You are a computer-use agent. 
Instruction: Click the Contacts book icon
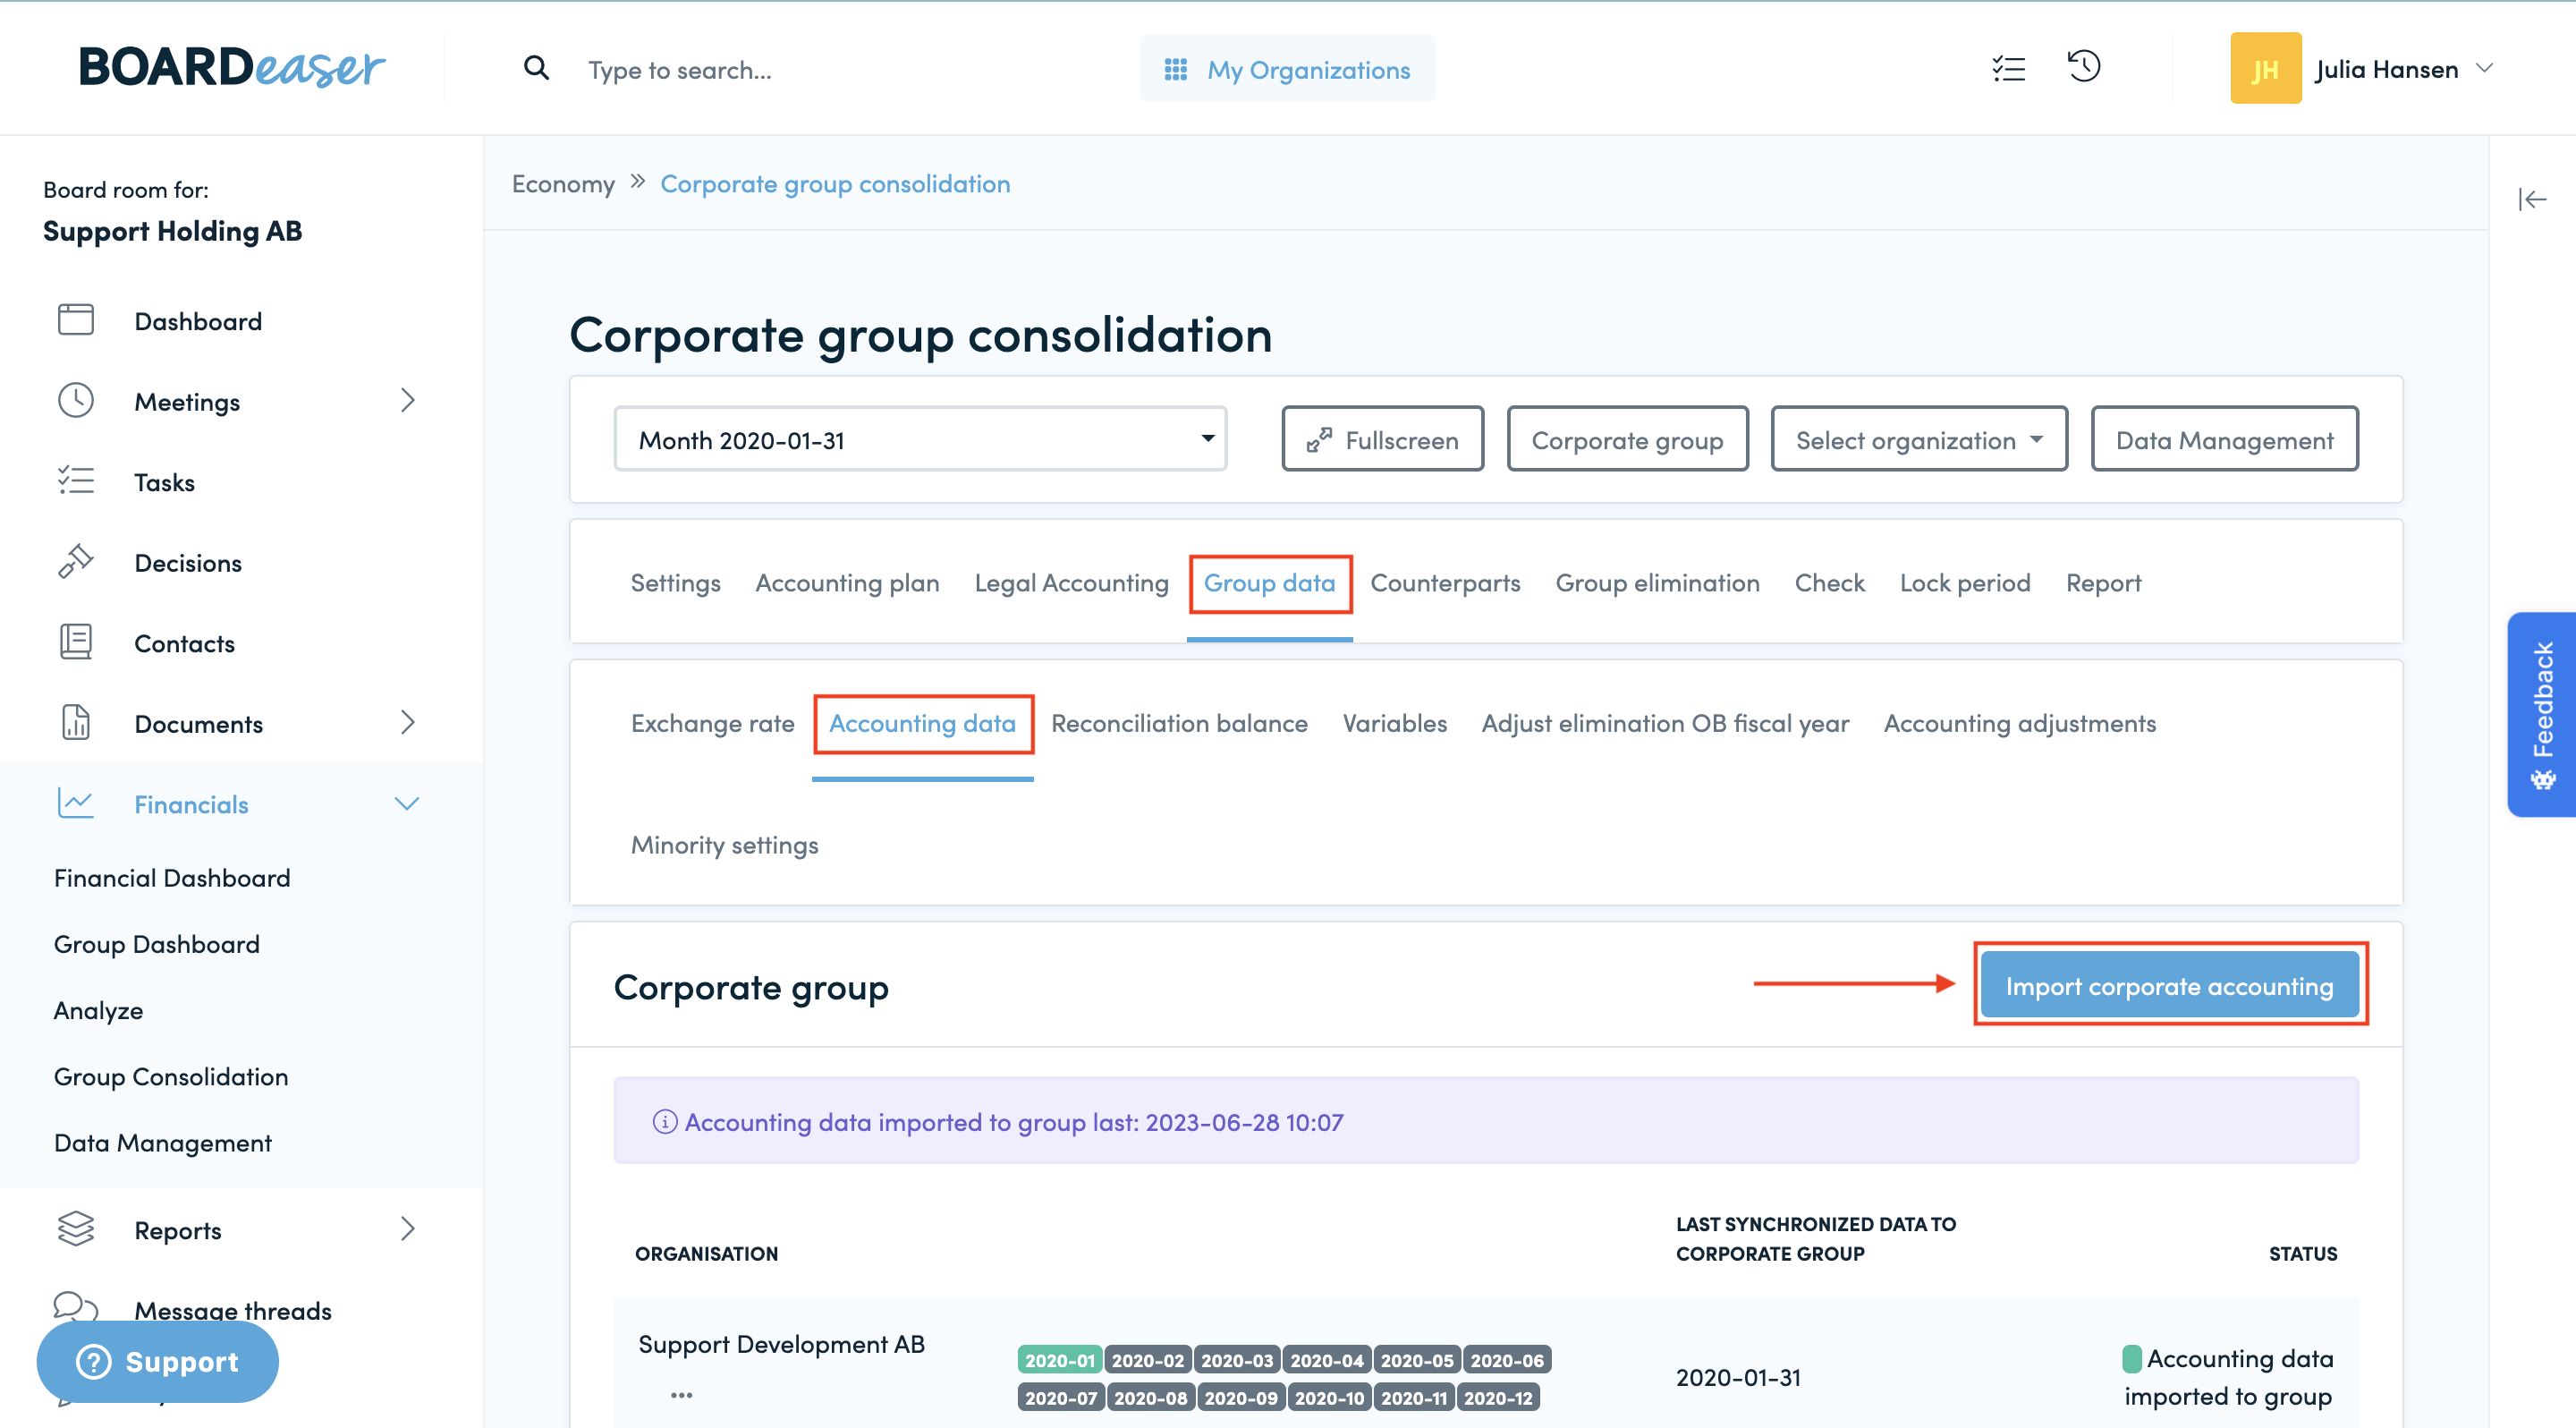click(x=76, y=642)
